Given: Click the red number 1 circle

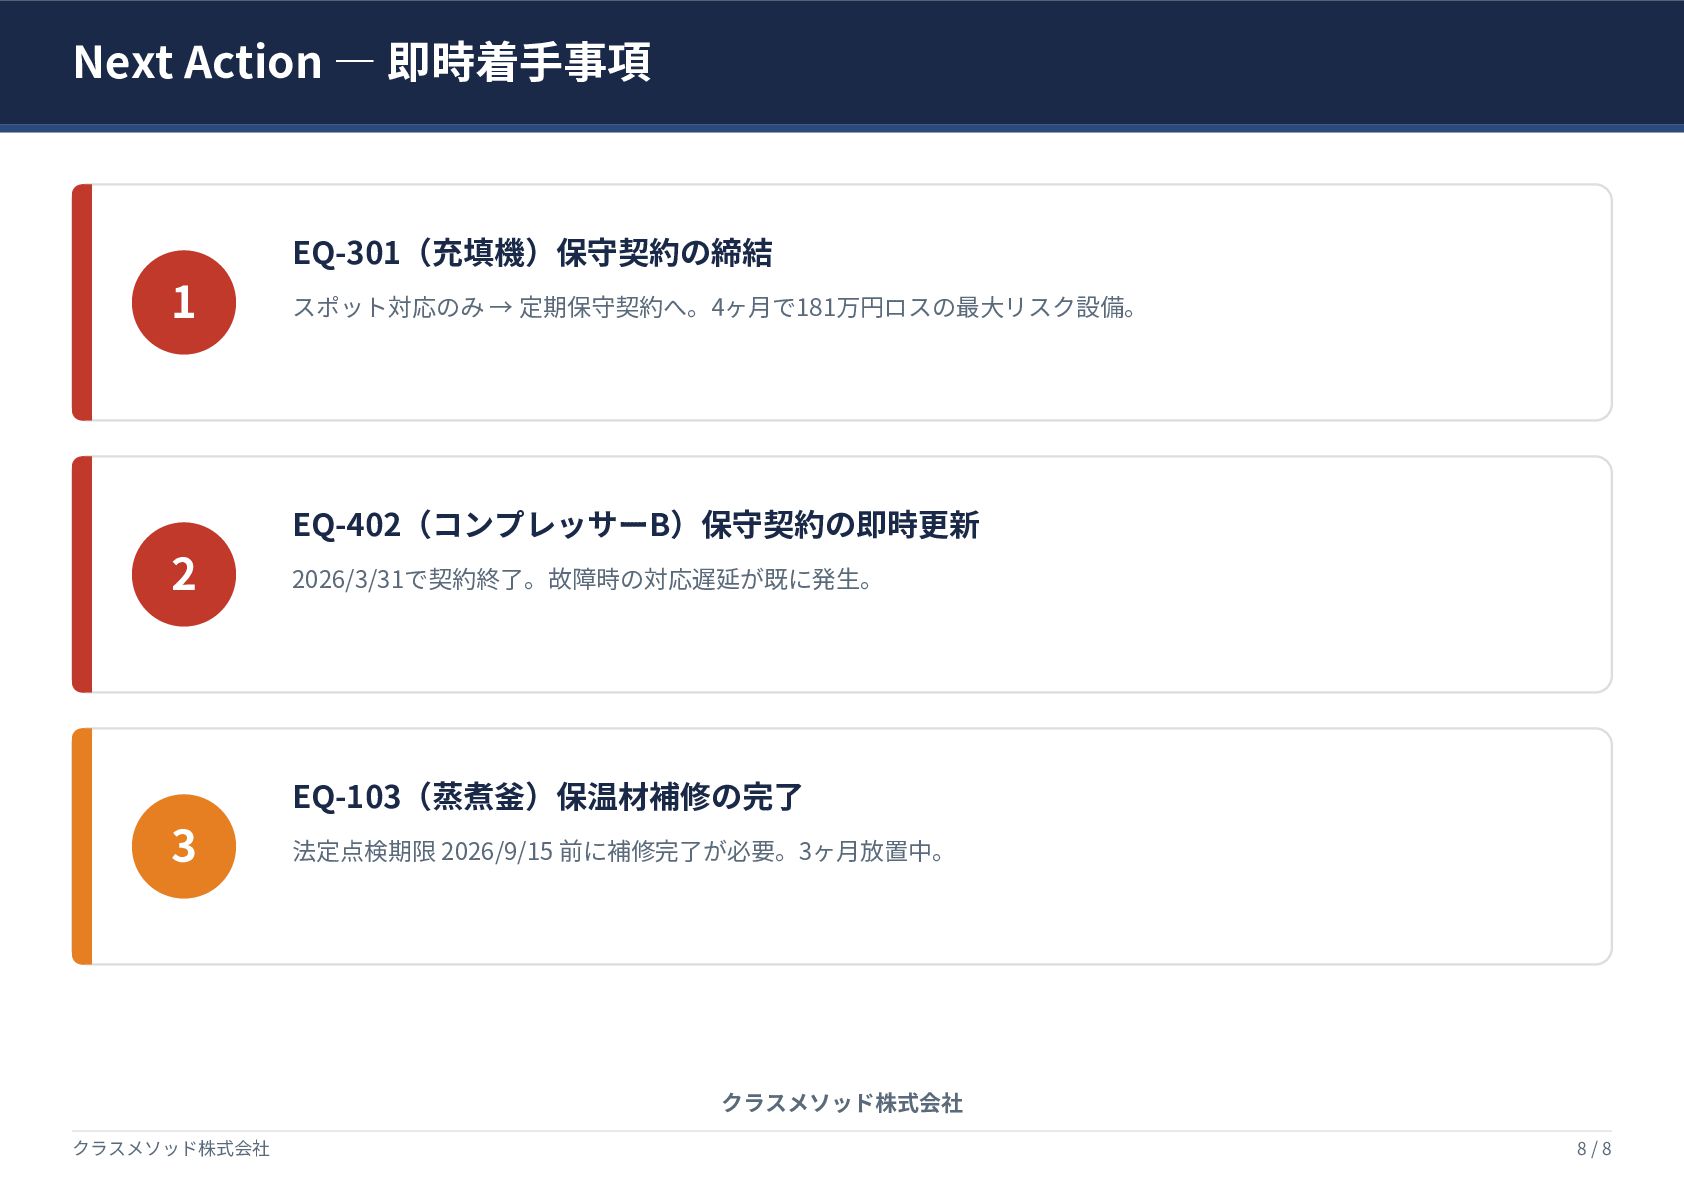Looking at the screenshot, I should tap(184, 302).
